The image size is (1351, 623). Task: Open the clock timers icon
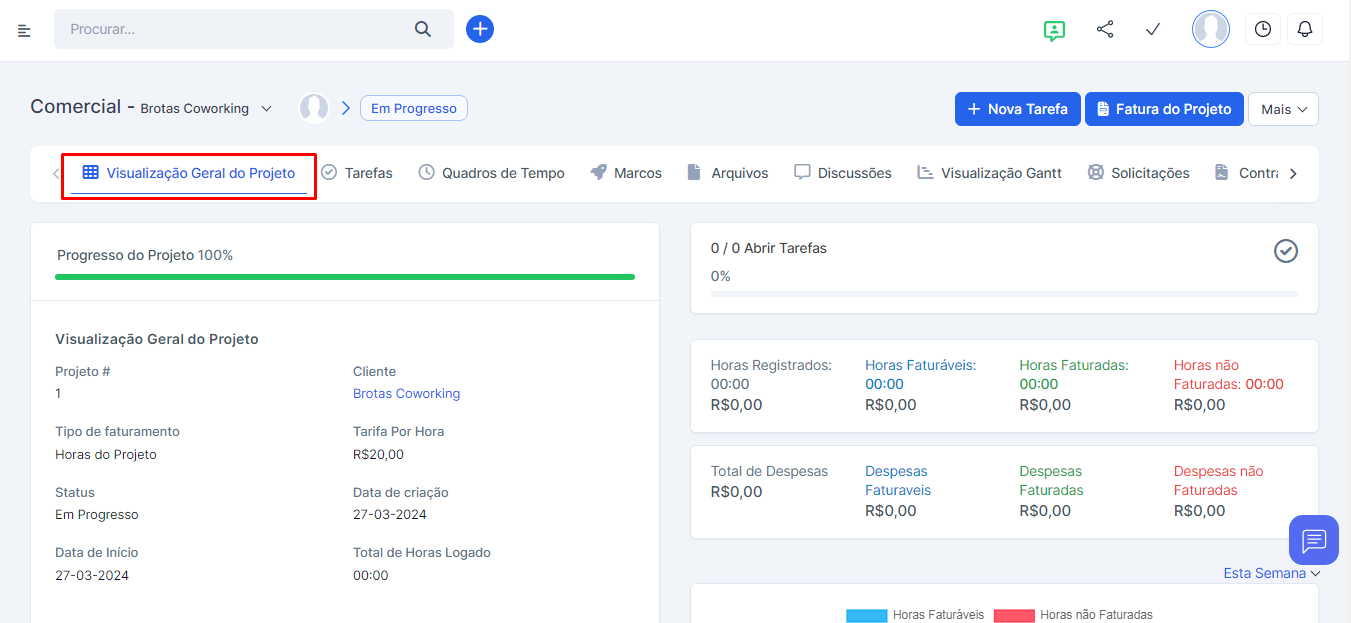click(x=1263, y=30)
